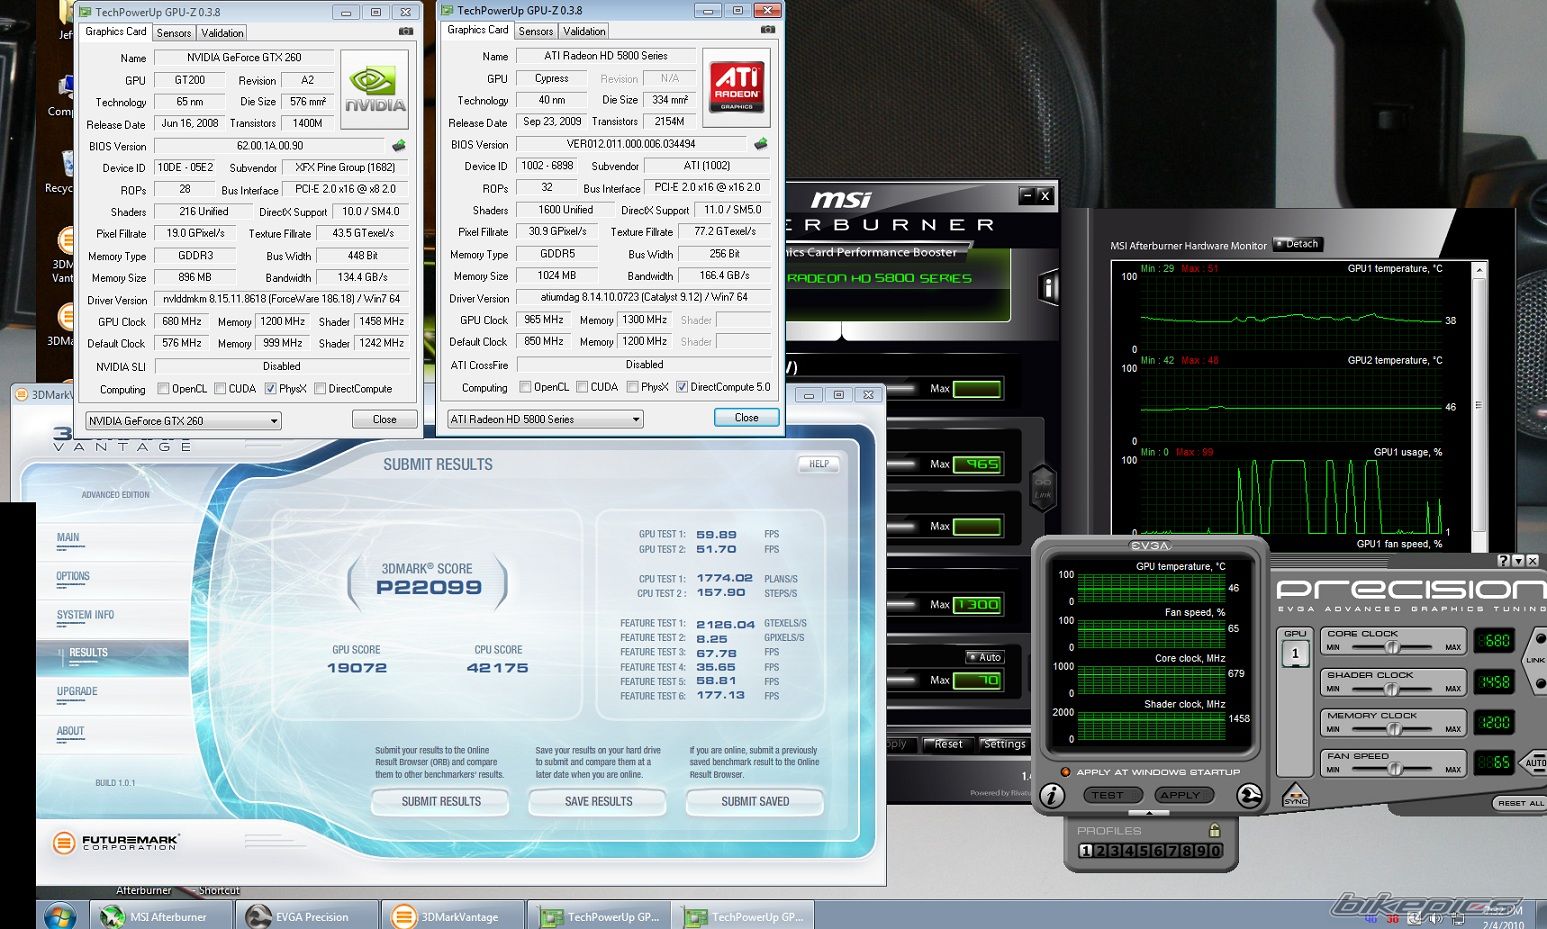Screen dimensions: 1547x929
Task: Click the EVGA Precision minimize-to-tray down arrow
Action: coord(1518,561)
